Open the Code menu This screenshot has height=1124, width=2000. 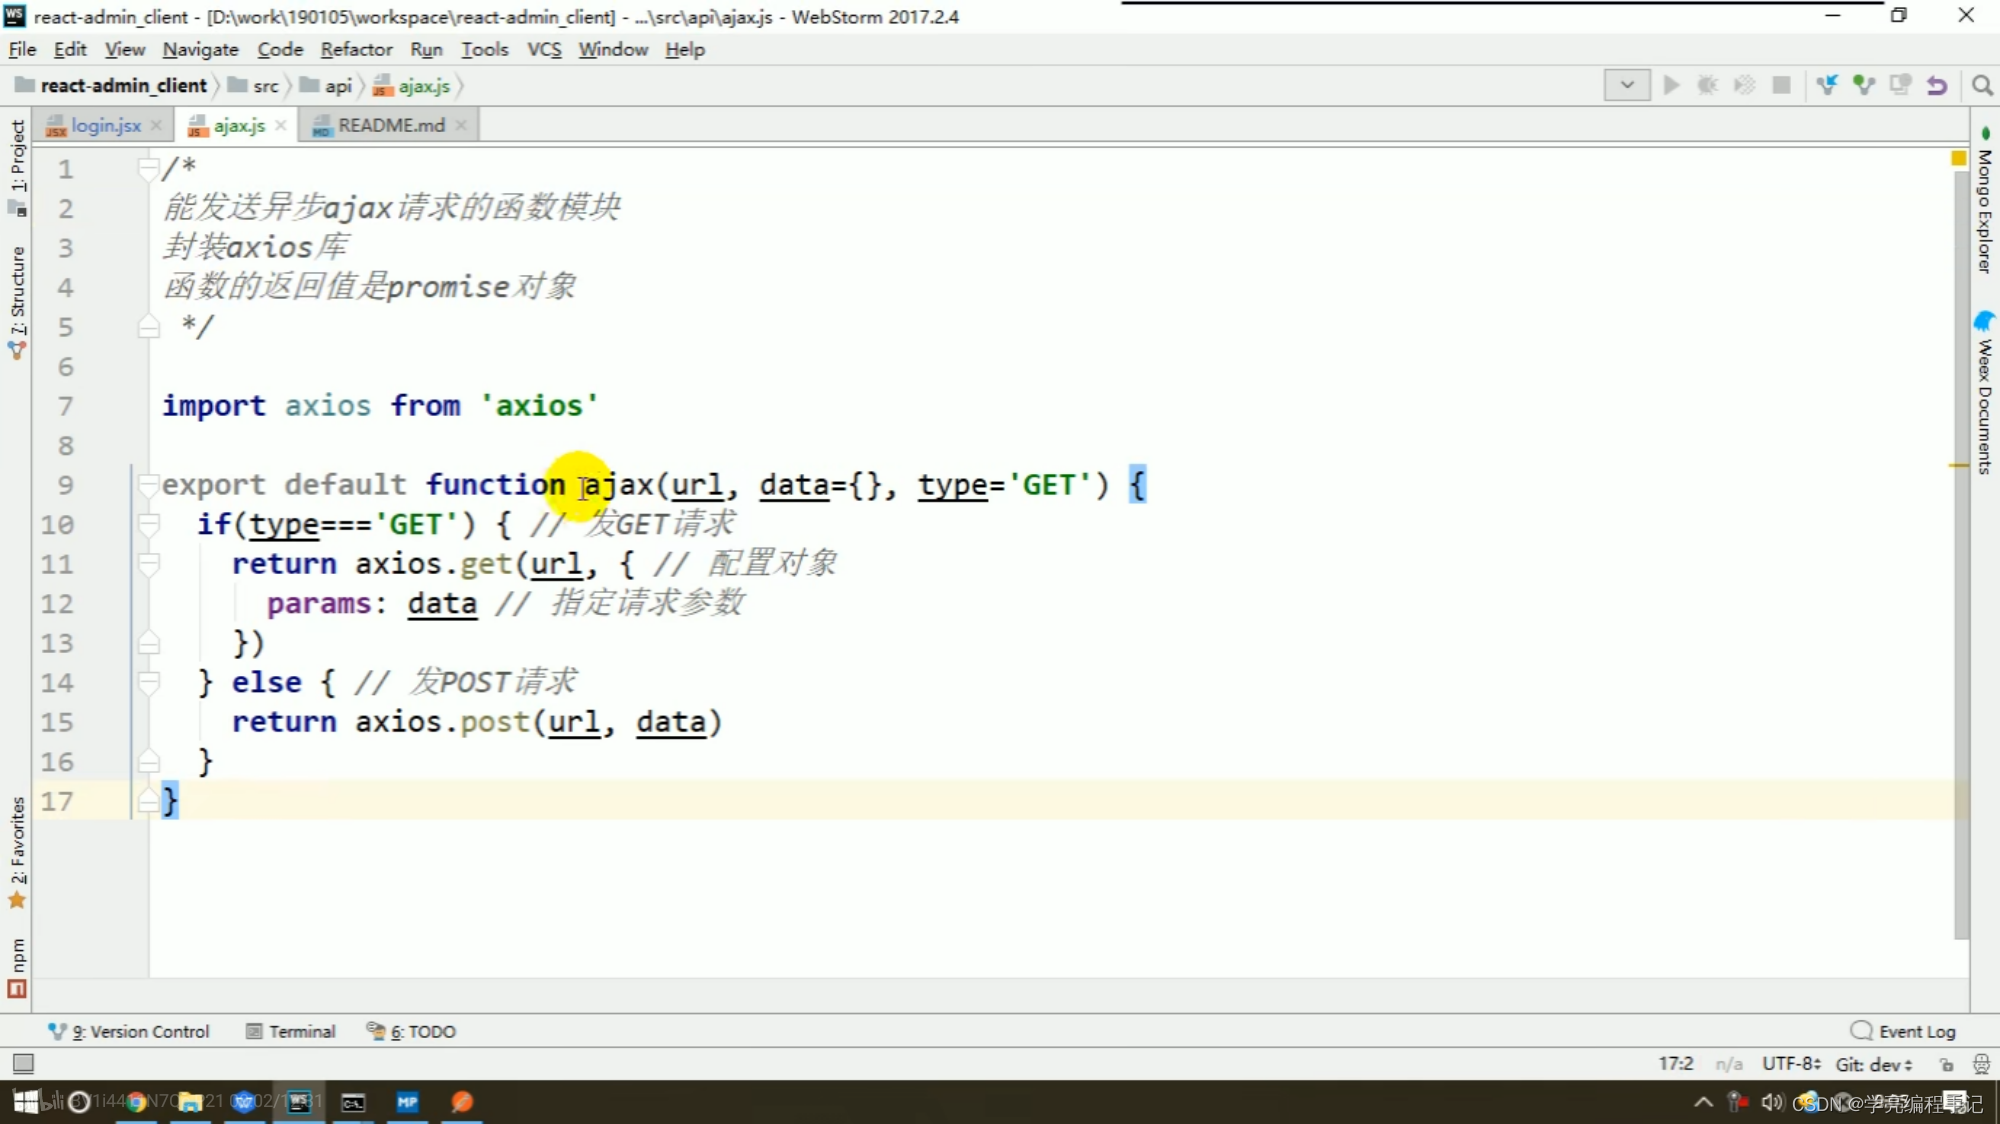click(x=280, y=49)
